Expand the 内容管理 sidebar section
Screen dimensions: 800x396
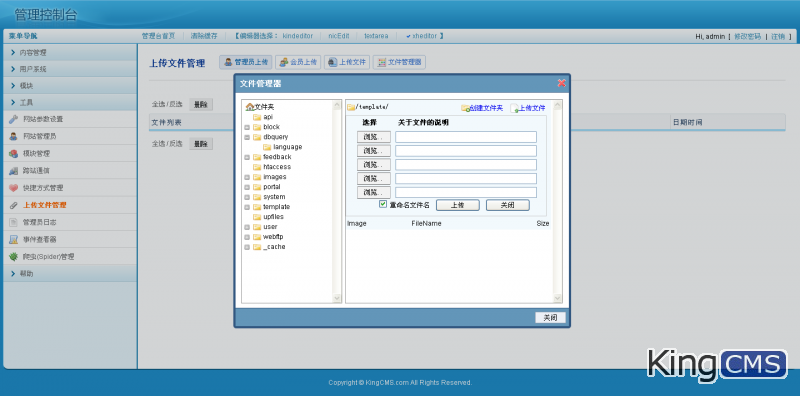(x=70, y=53)
